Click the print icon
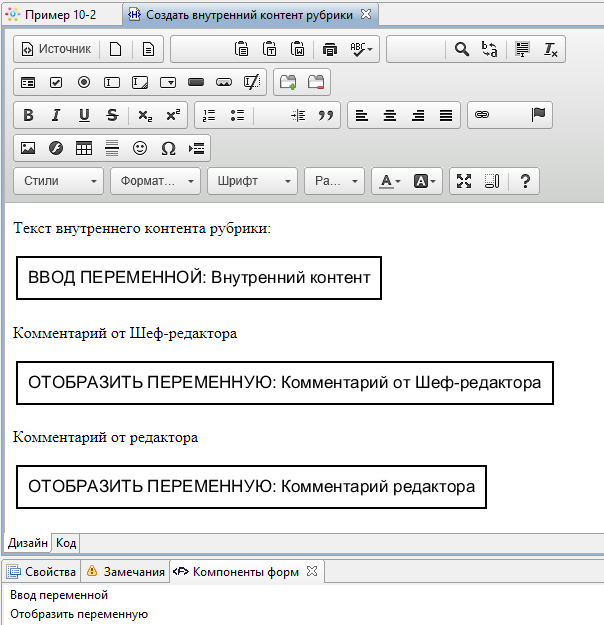This screenshot has height=625, width=604. point(330,49)
